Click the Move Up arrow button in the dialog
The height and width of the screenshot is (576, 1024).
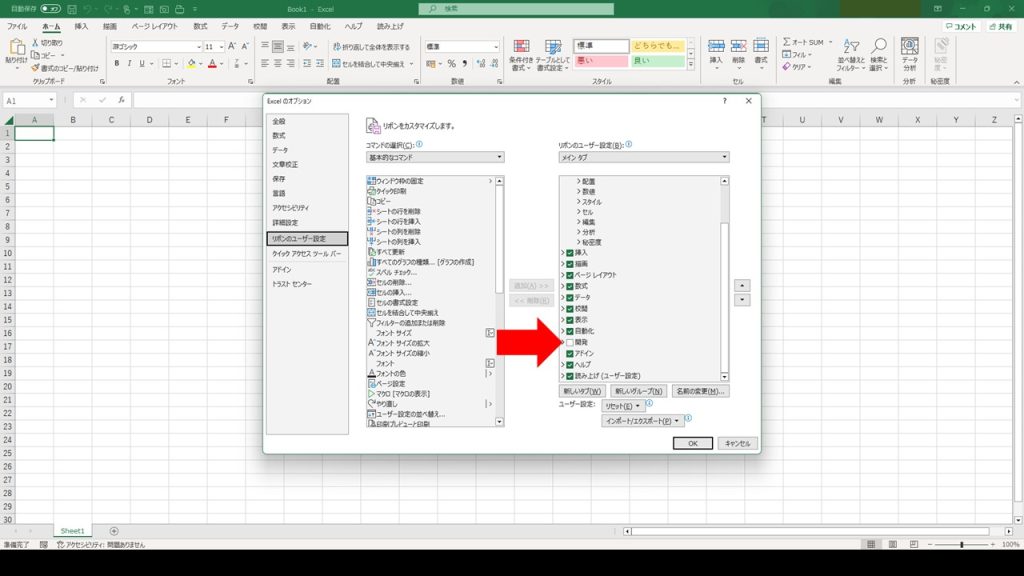[x=742, y=285]
